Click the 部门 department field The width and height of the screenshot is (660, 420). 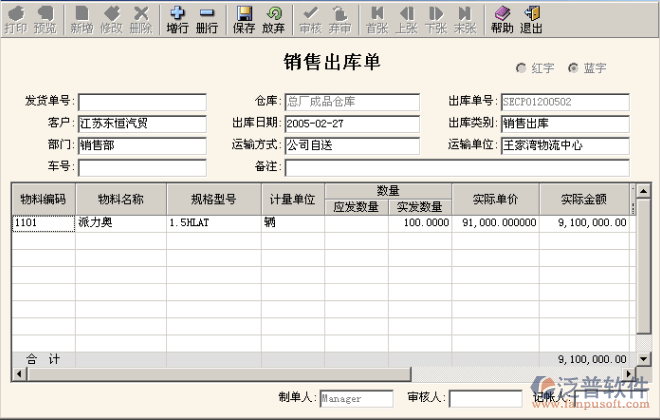142,146
